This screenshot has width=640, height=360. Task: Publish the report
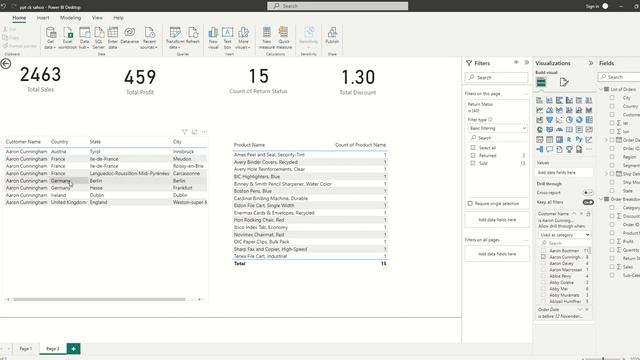[332, 36]
